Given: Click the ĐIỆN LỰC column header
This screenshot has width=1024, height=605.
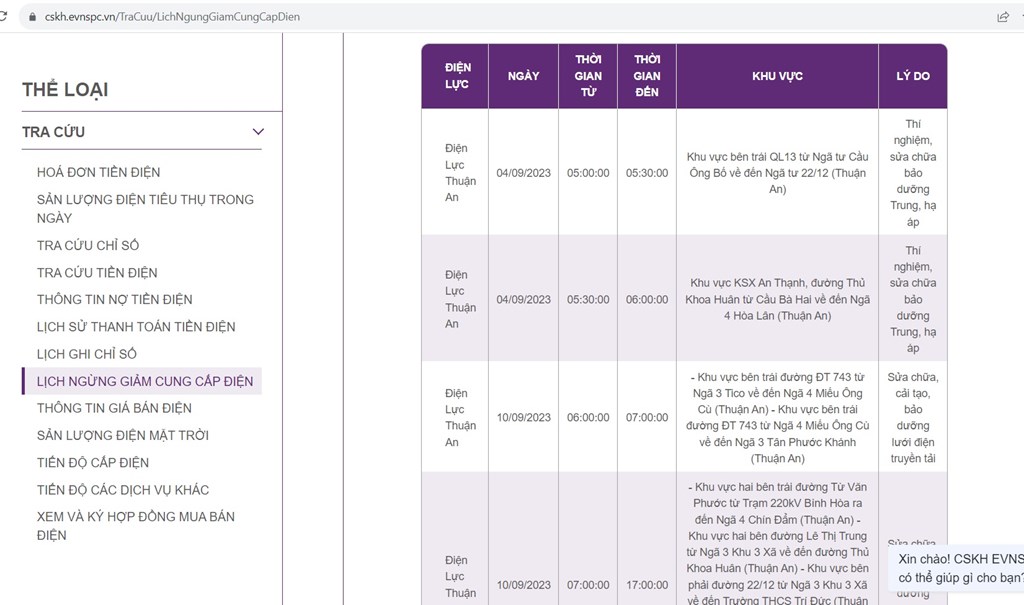Looking at the screenshot, I should 455,76.
